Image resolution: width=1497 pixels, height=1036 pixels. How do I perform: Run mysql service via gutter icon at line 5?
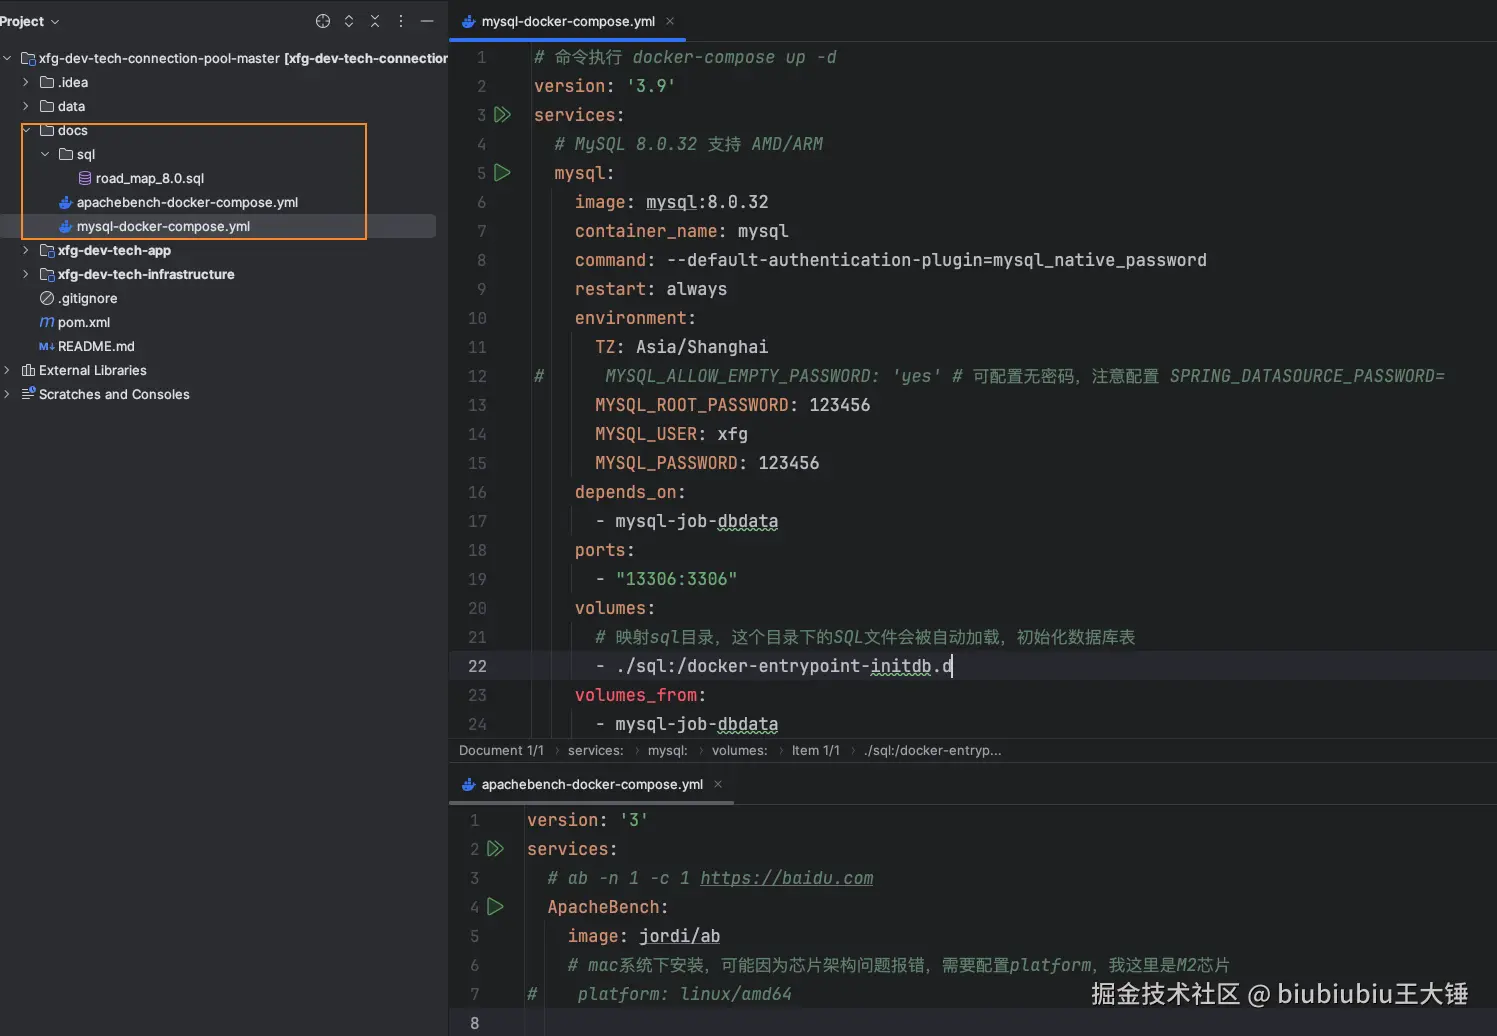pos(503,173)
